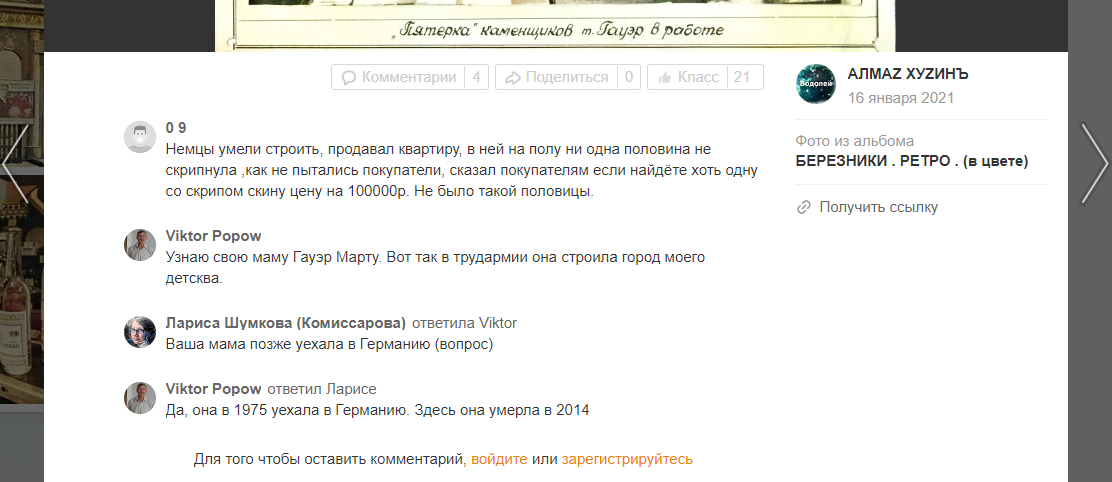Click the Получить ссылку text link
Screen dimensions: 1112x482
pyautogui.click(x=878, y=207)
